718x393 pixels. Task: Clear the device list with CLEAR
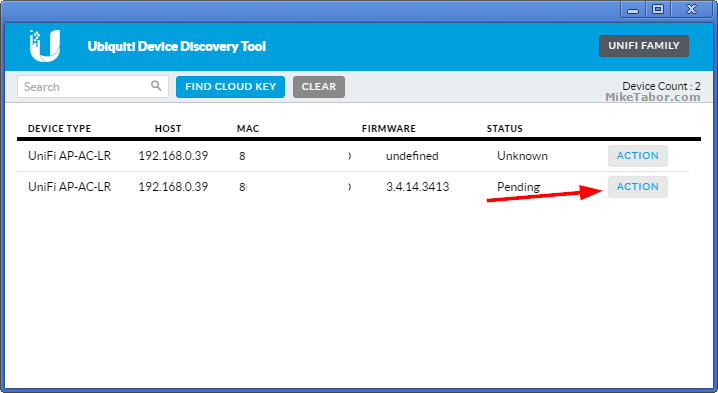coord(319,87)
